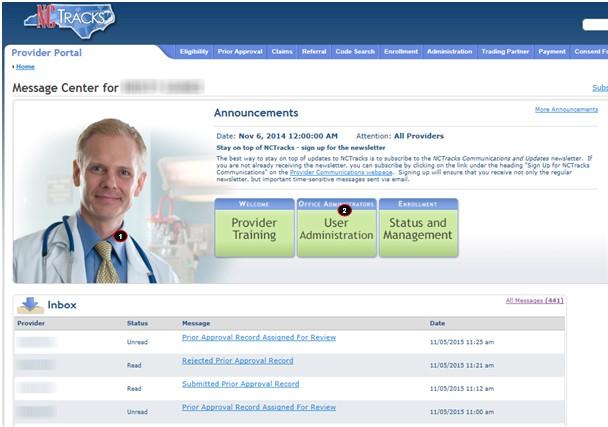Screen dimensions: 608x427
Task: View All Messages (441) link
Action: pos(534,301)
